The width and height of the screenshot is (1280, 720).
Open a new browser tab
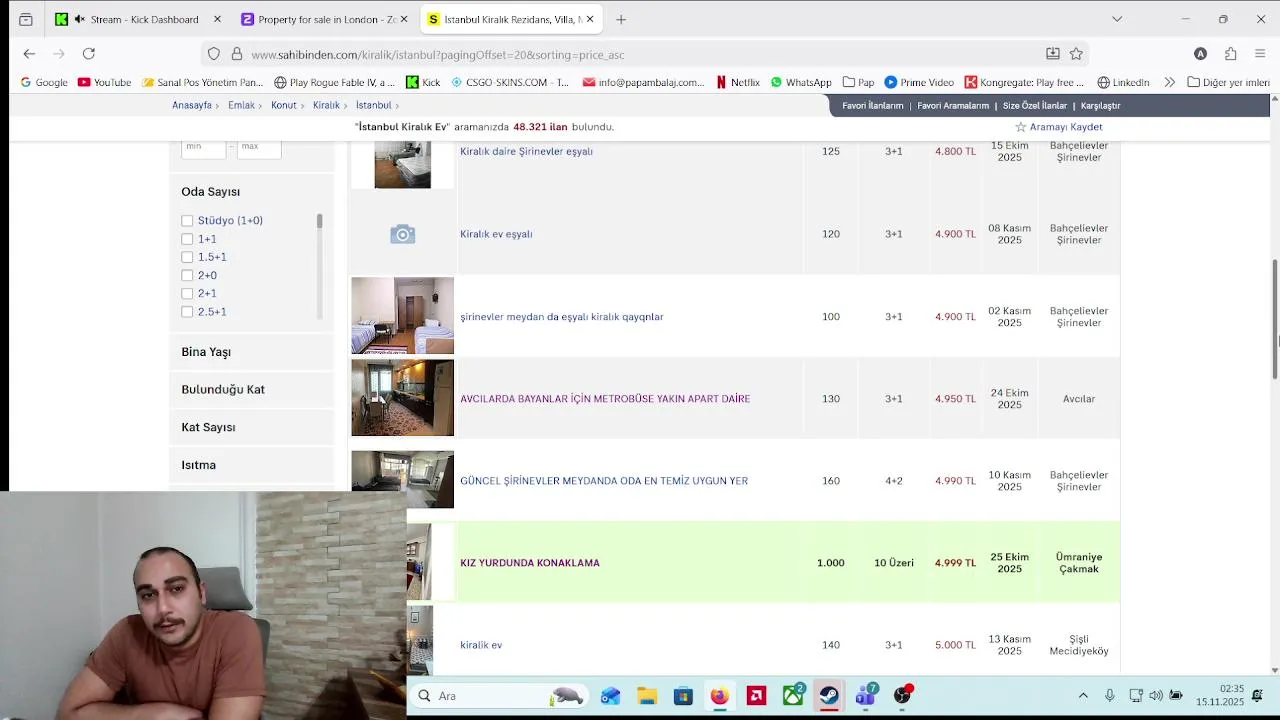pyautogui.click(x=621, y=19)
